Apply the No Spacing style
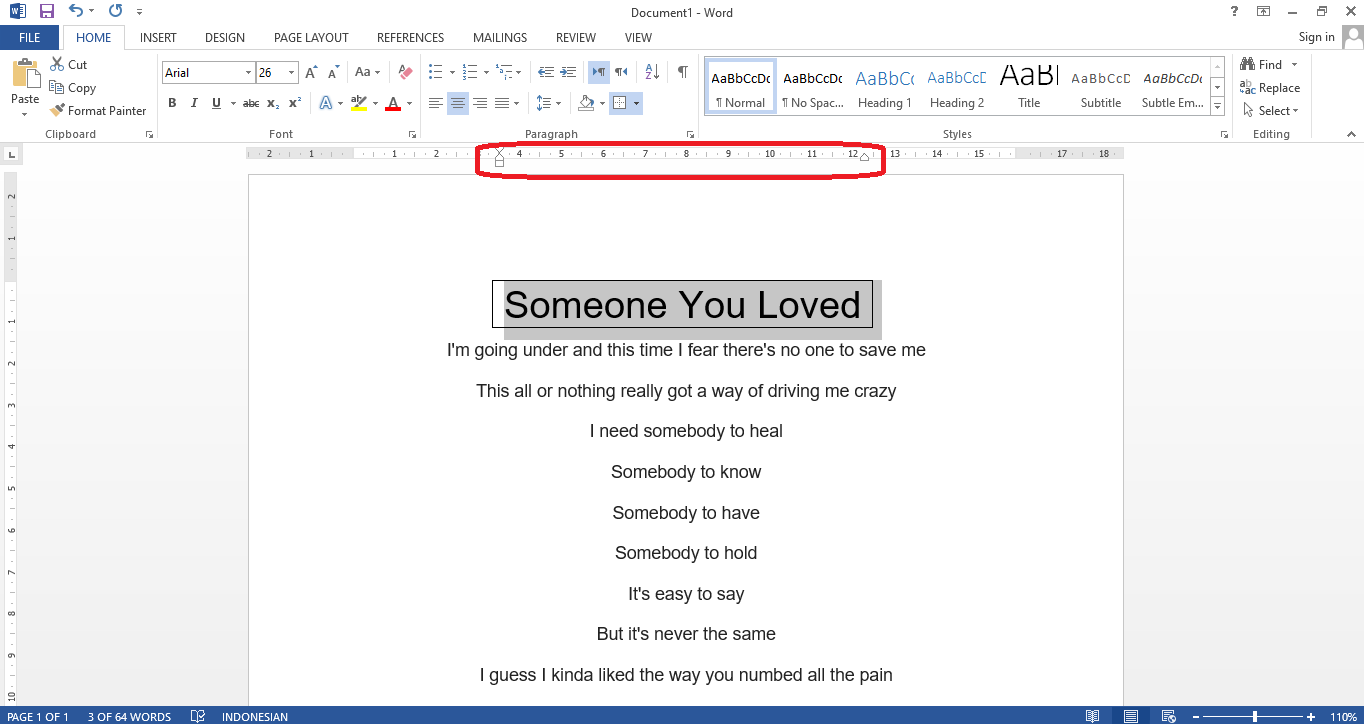The image size is (1364, 724). click(x=812, y=86)
